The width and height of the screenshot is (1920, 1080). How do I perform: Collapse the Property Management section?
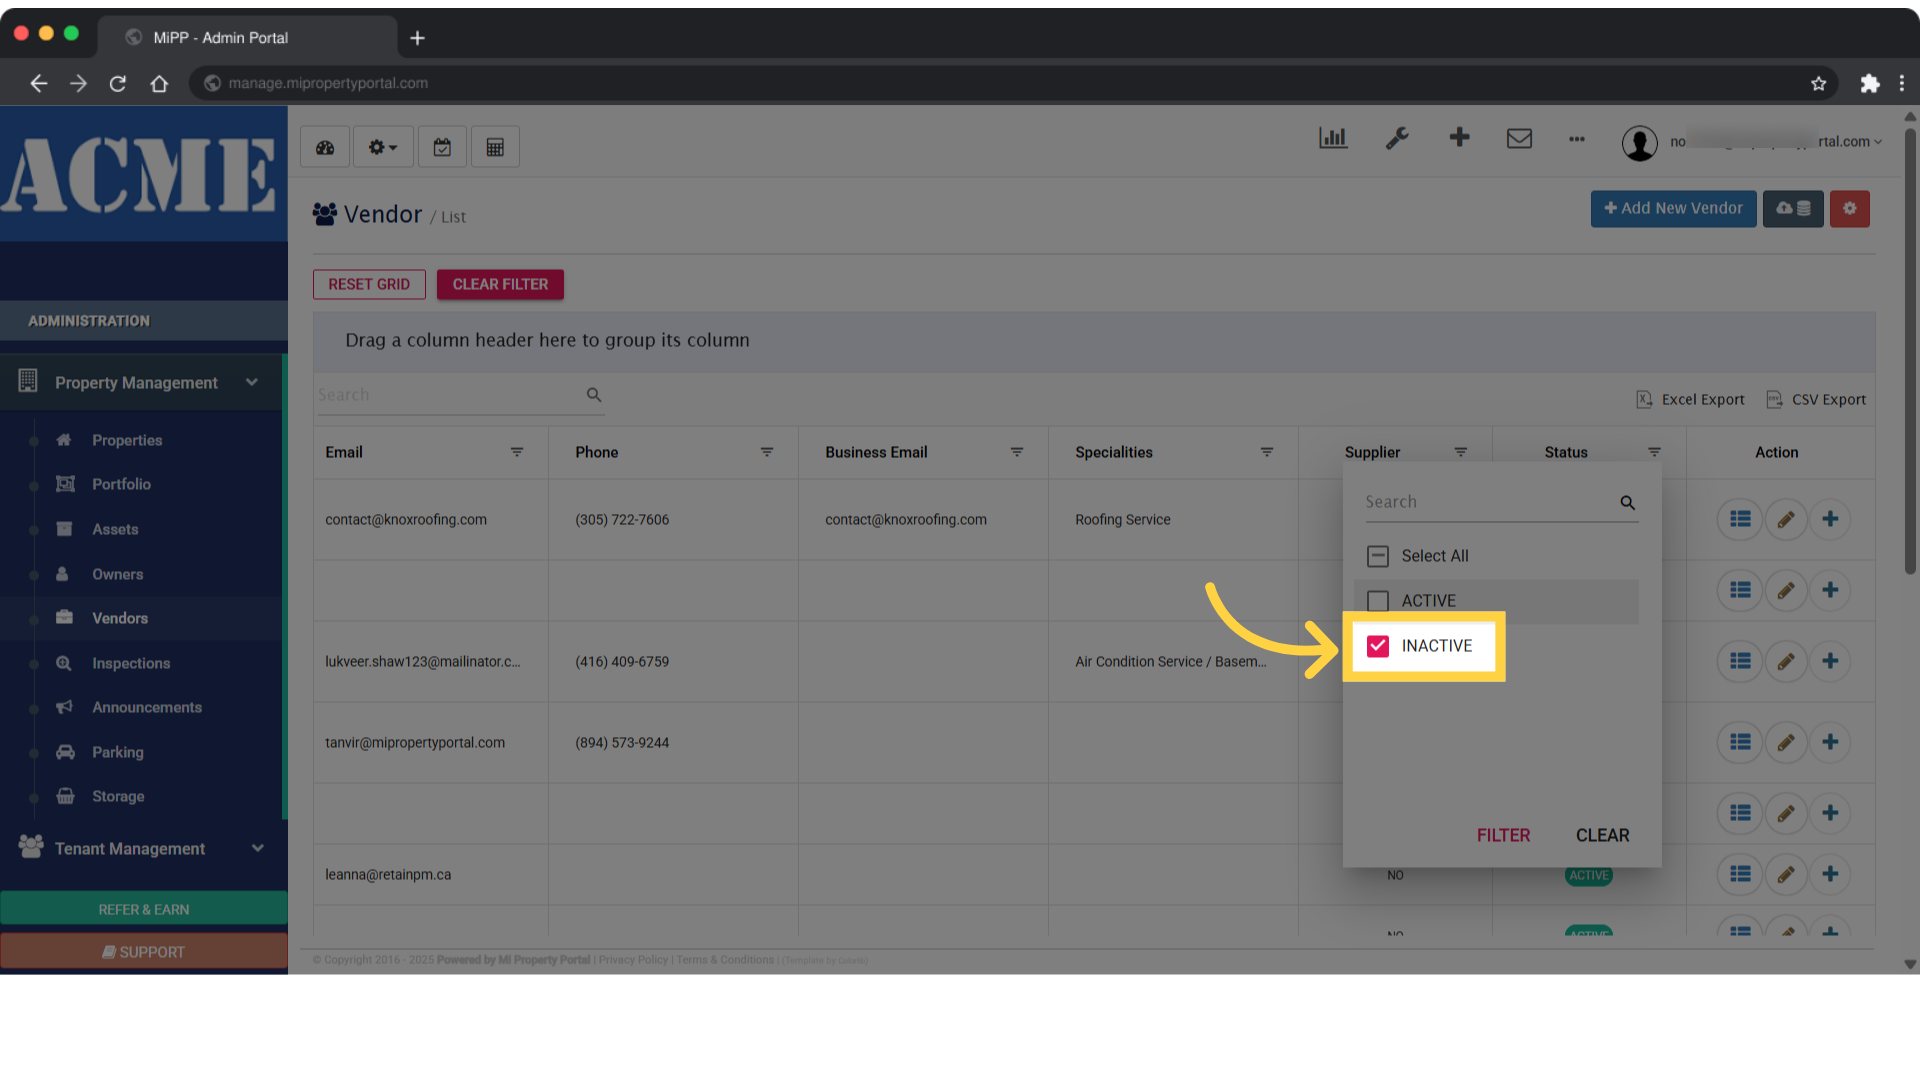(252, 382)
